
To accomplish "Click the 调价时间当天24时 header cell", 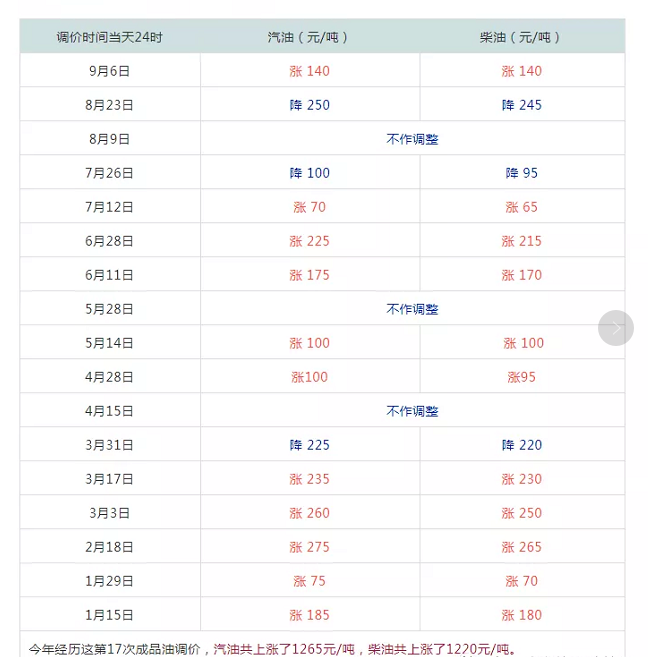I will point(110,37).
